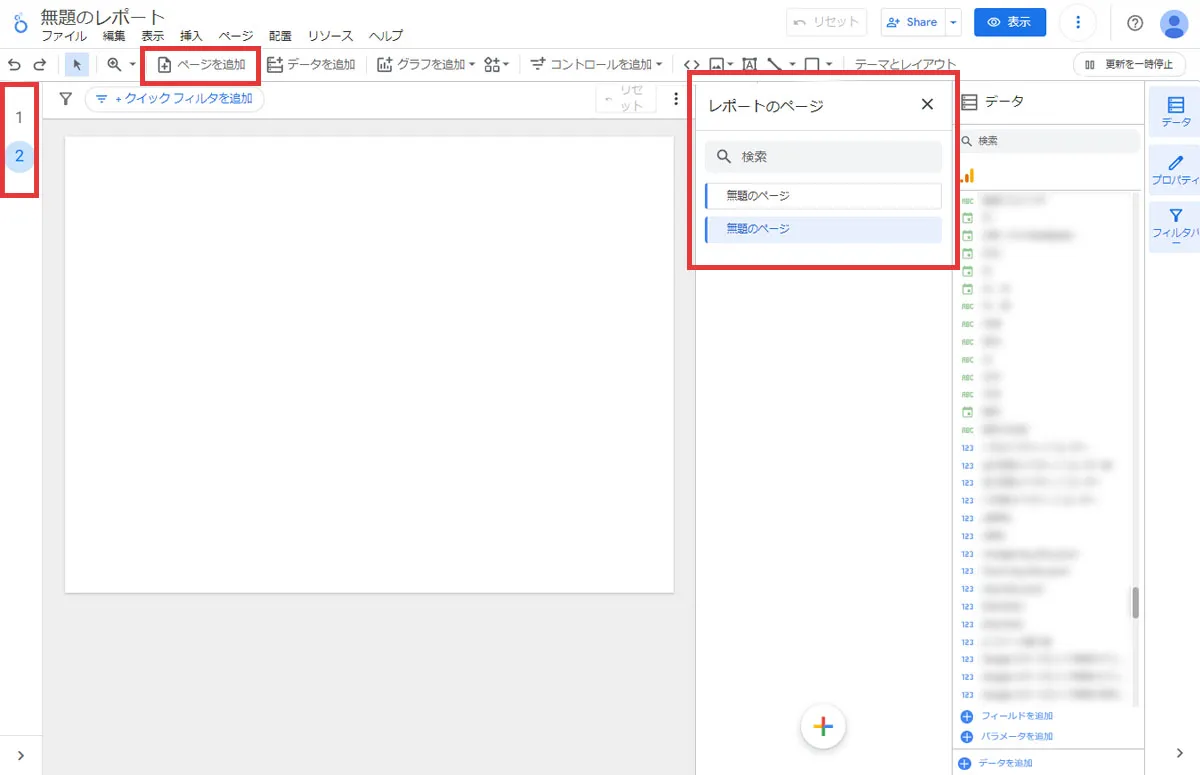Open the リソース menu
Viewport: 1200px width, 775px height.
pos(330,36)
